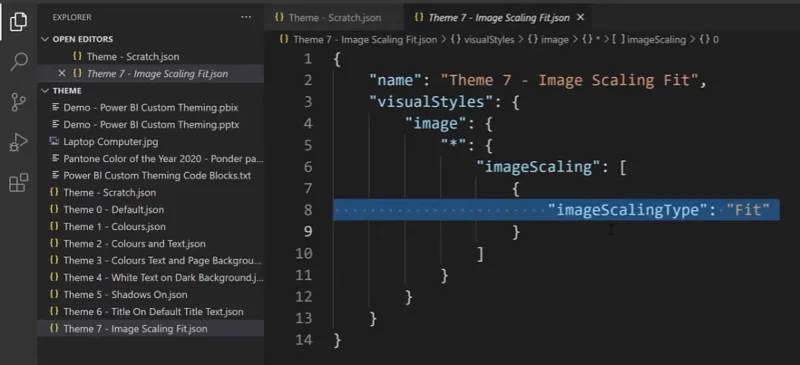Click the "Theme 7 - Image Scaling Fit" string value
The width and height of the screenshot is (800, 365).
569,81
